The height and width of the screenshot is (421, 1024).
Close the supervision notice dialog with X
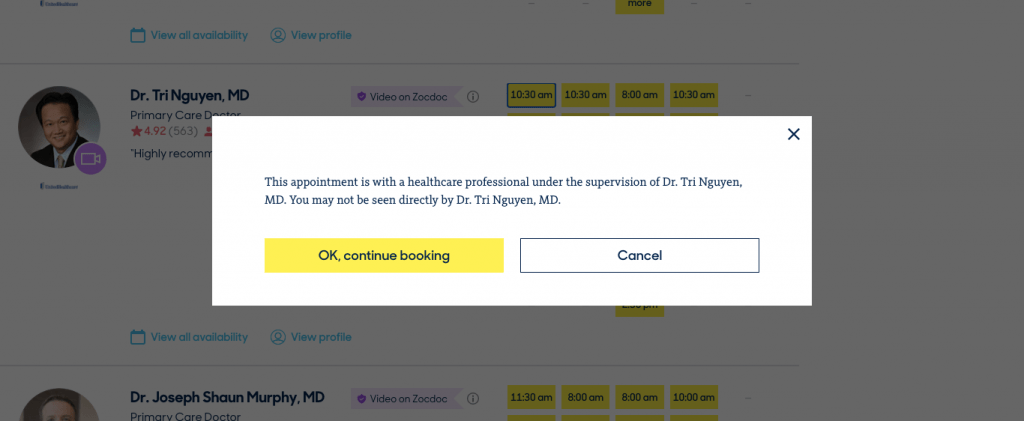point(793,134)
